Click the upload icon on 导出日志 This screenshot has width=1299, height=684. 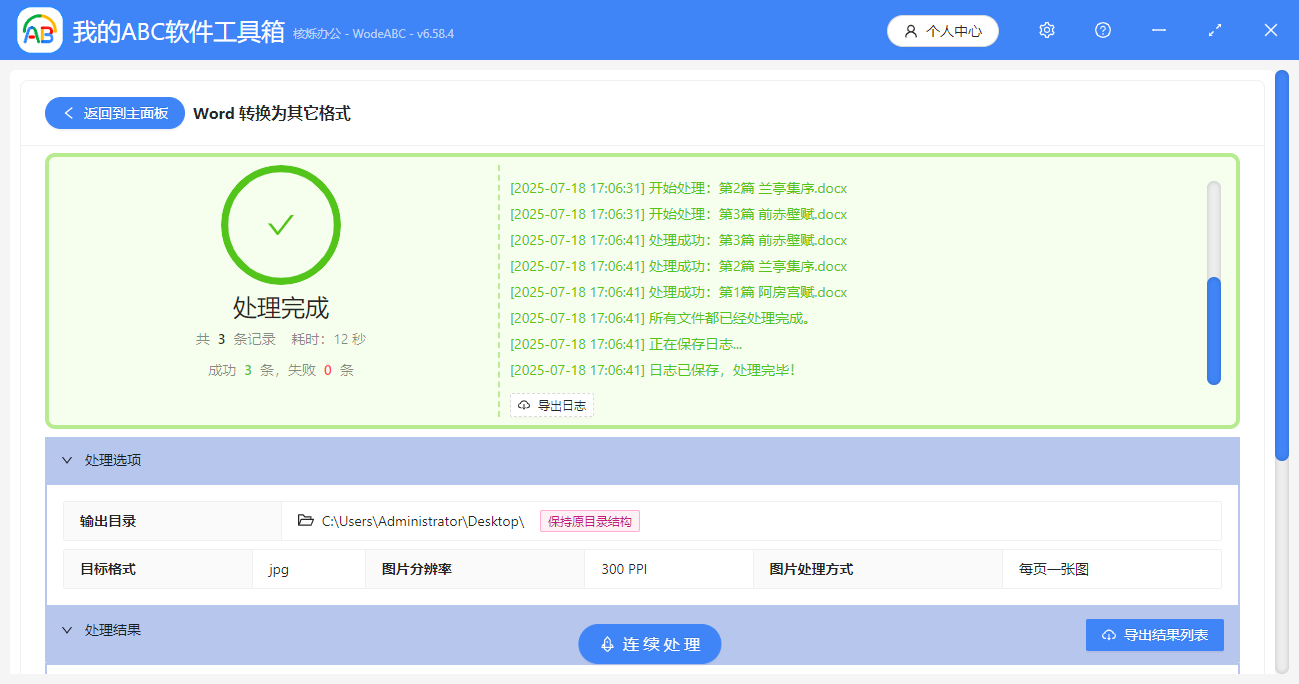coord(525,405)
